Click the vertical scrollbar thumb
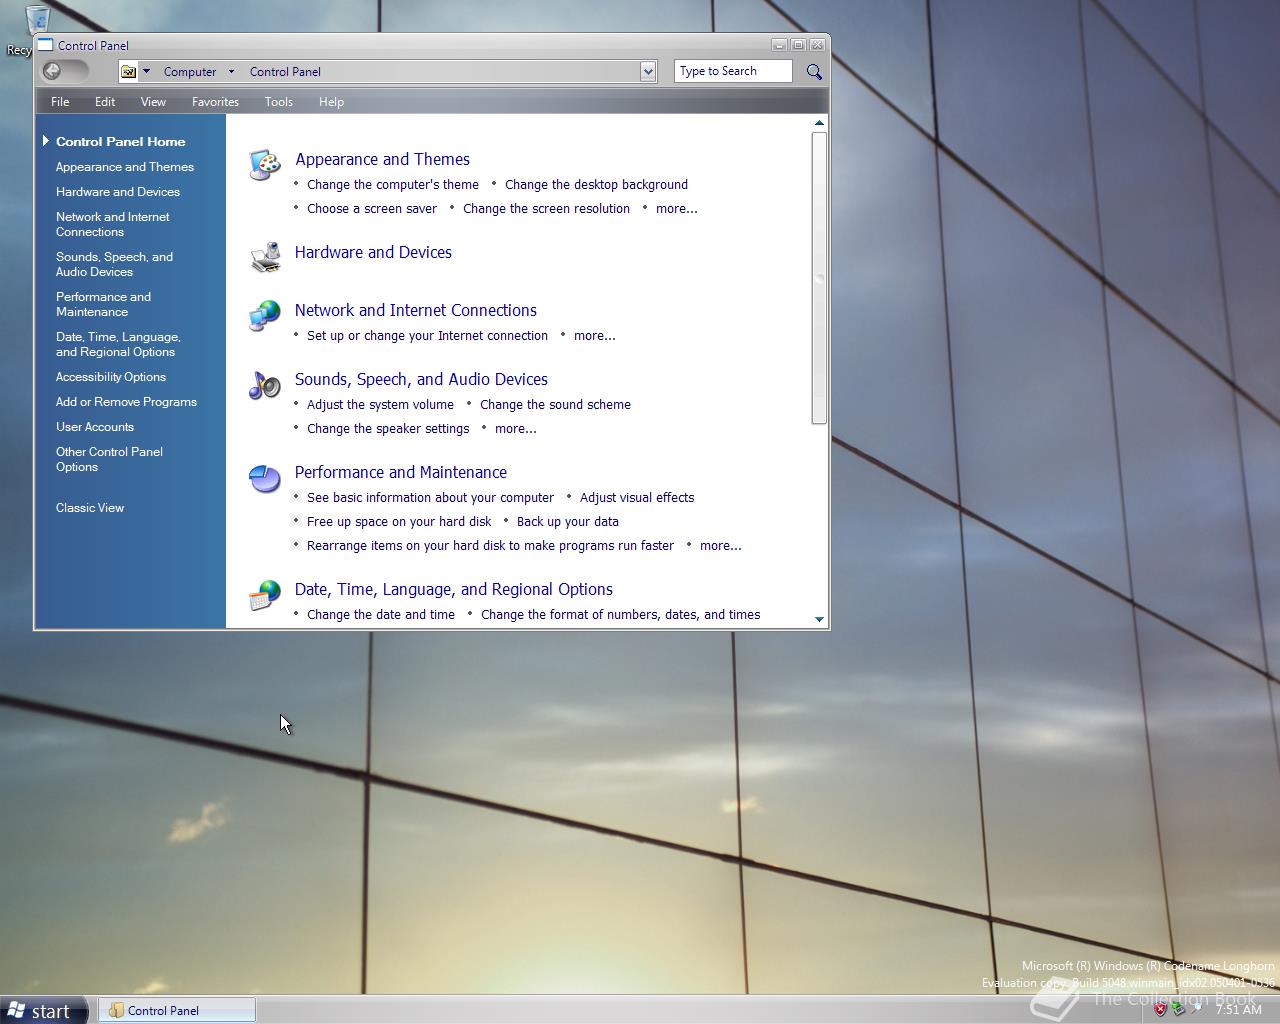Screen dimensions: 1280x1024 [x=819, y=278]
